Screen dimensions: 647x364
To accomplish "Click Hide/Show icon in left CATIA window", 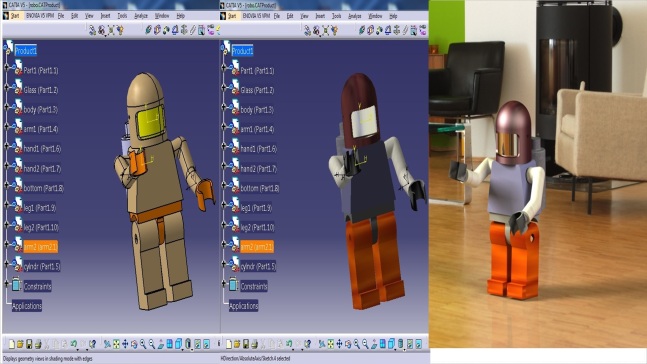I will pos(197,344).
